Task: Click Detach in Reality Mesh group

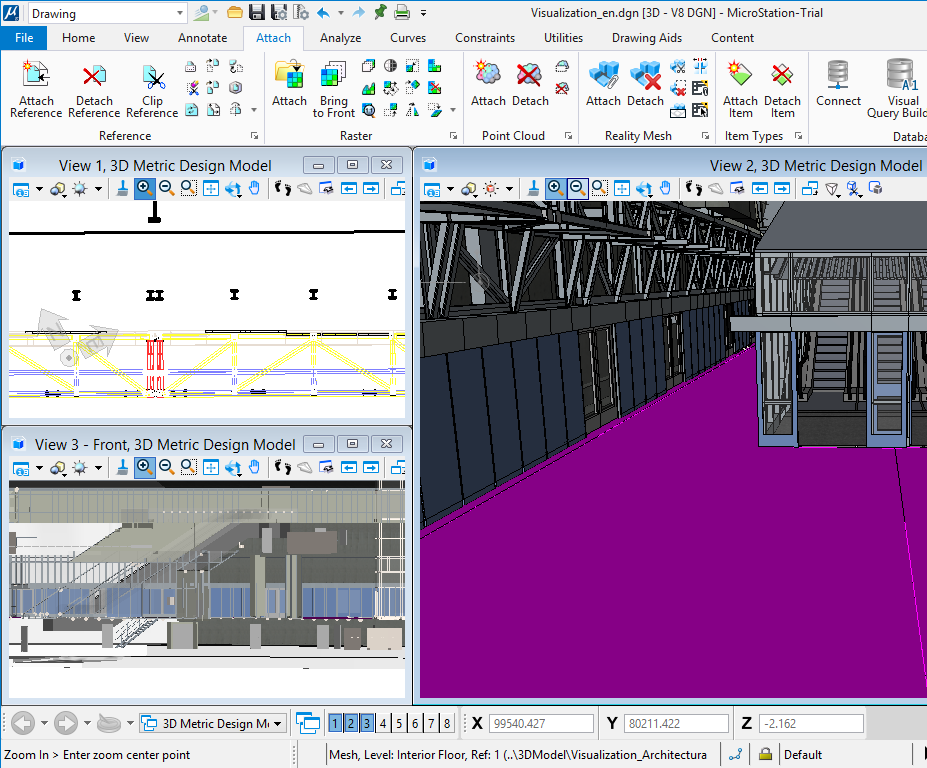Action: [x=645, y=83]
